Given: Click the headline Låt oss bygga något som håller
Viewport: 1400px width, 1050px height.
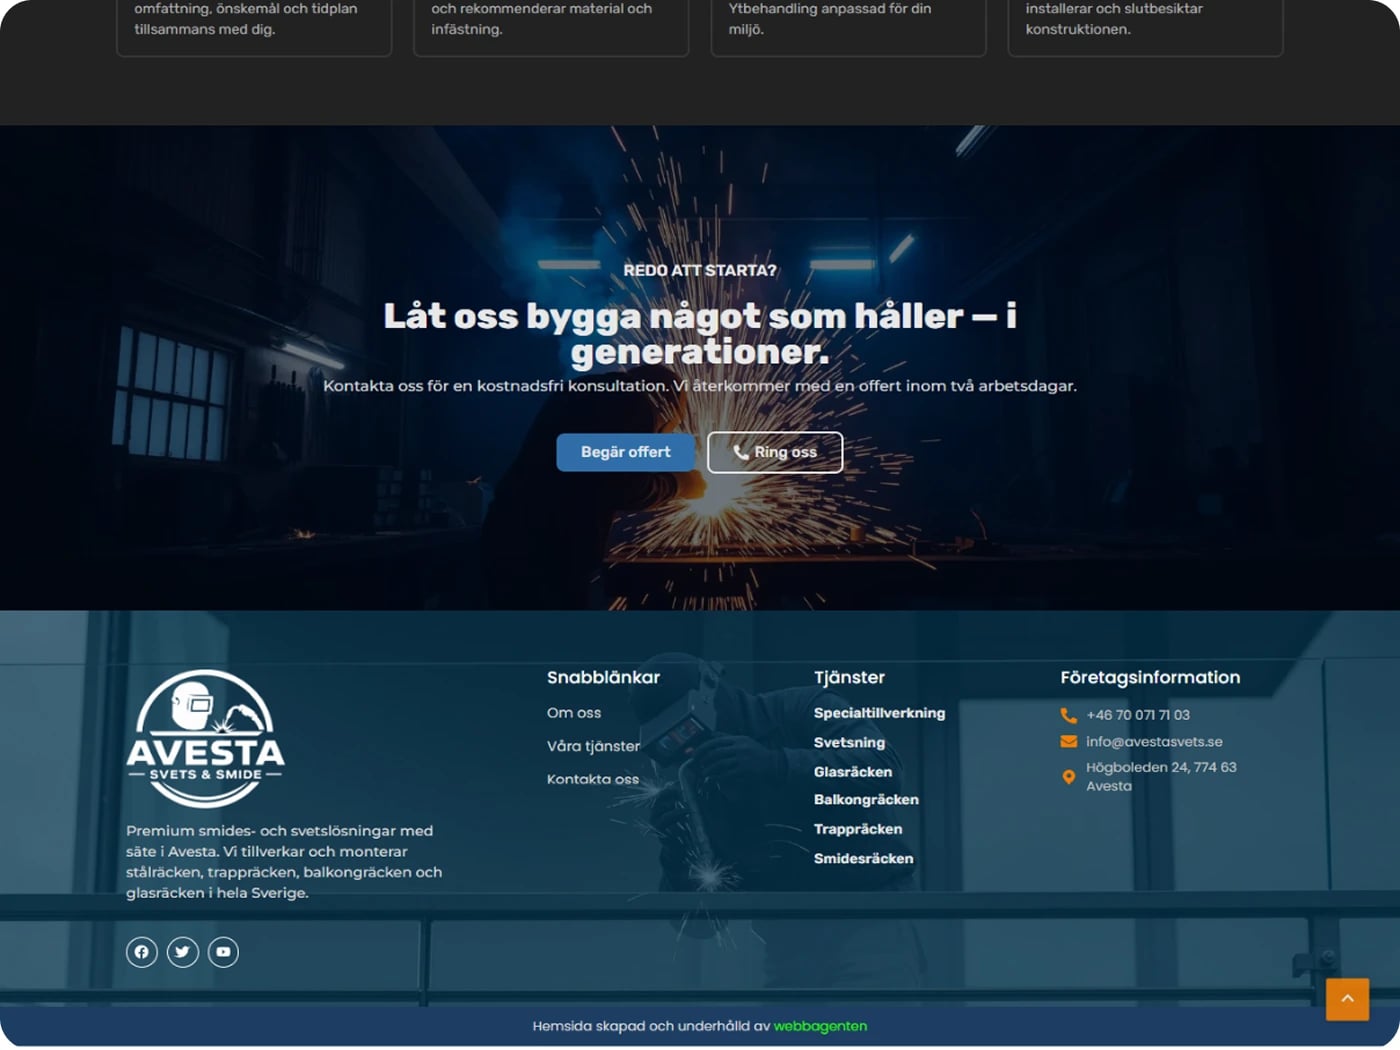Looking at the screenshot, I should pyautogui.click(x=700, y=333).
